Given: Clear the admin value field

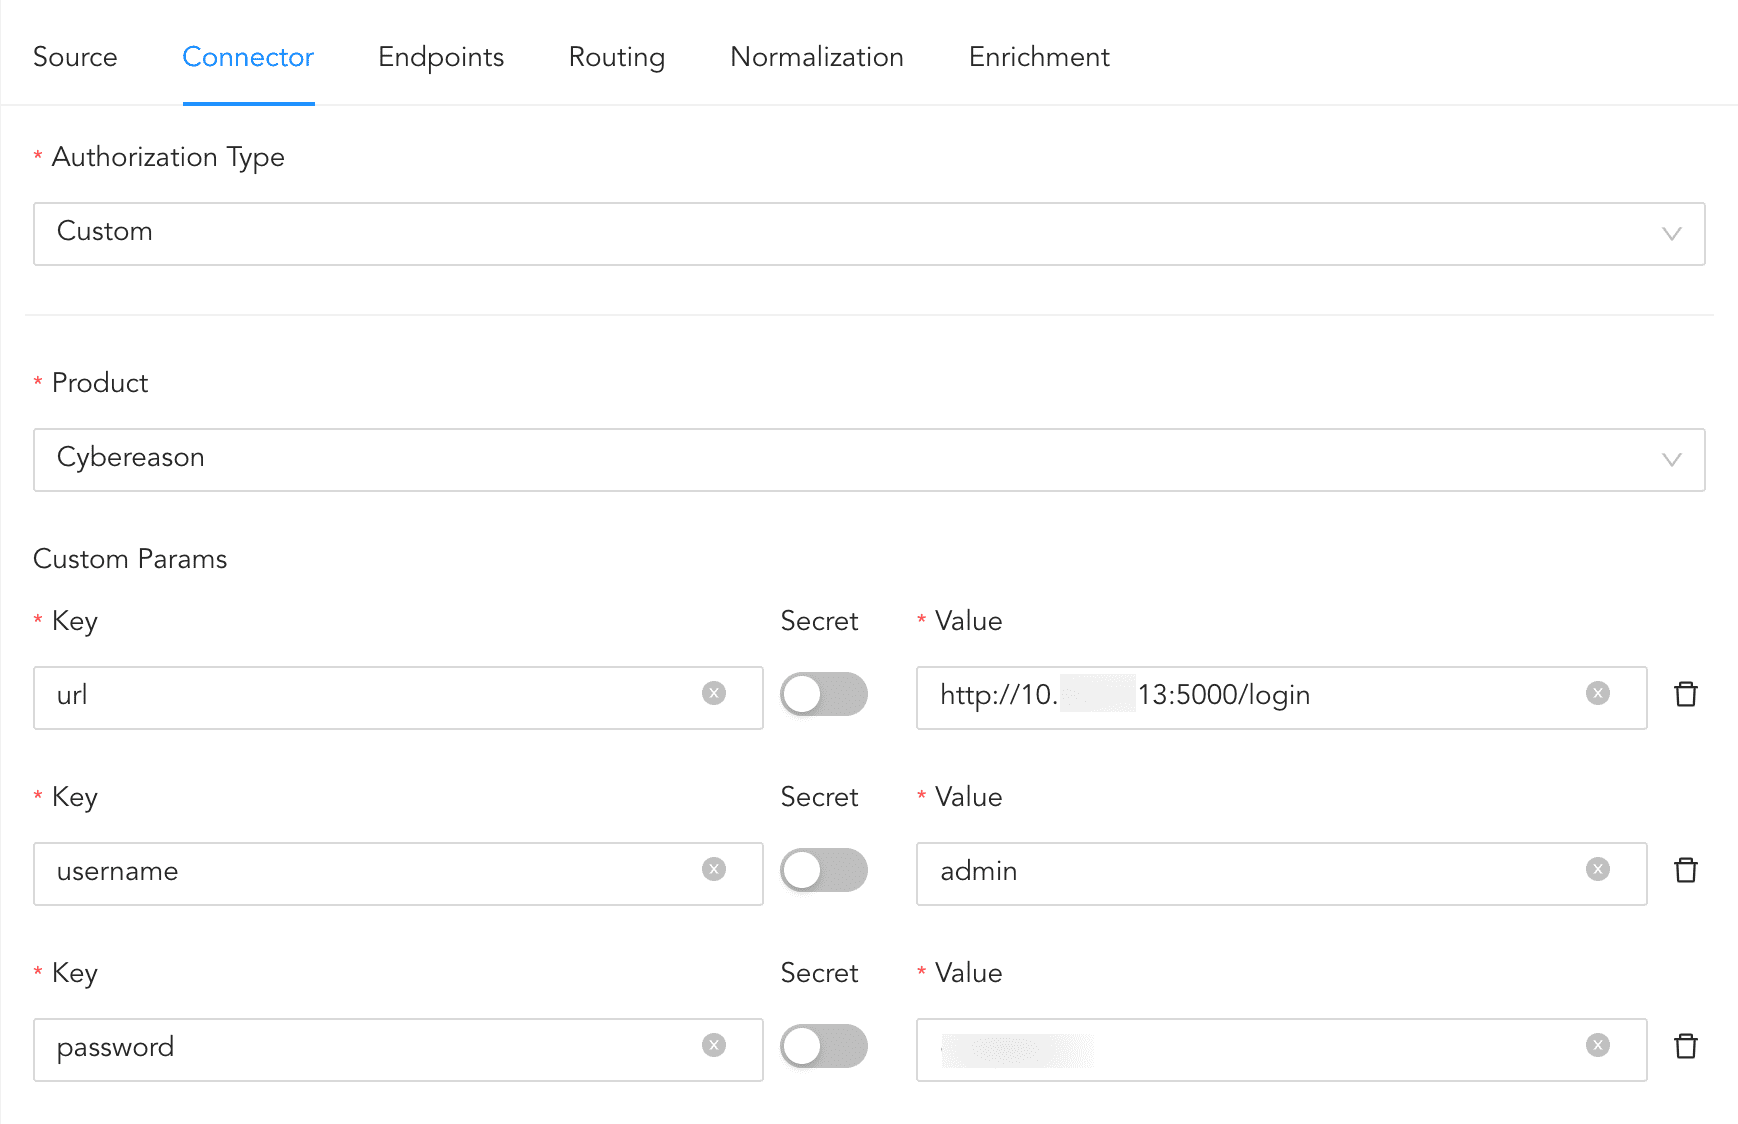Looking at the screenshot, I should click(1597, 870).
